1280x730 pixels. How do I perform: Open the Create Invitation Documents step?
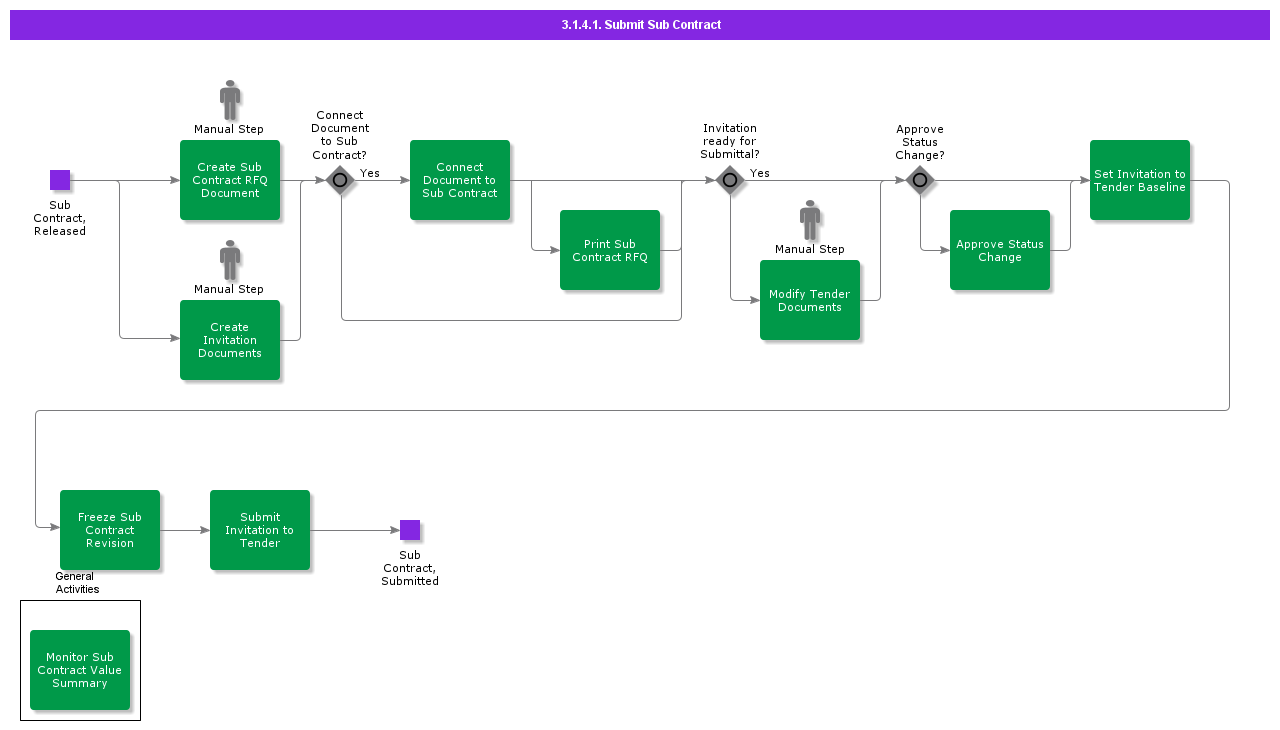pyautogui.click(x=230, y=340)
